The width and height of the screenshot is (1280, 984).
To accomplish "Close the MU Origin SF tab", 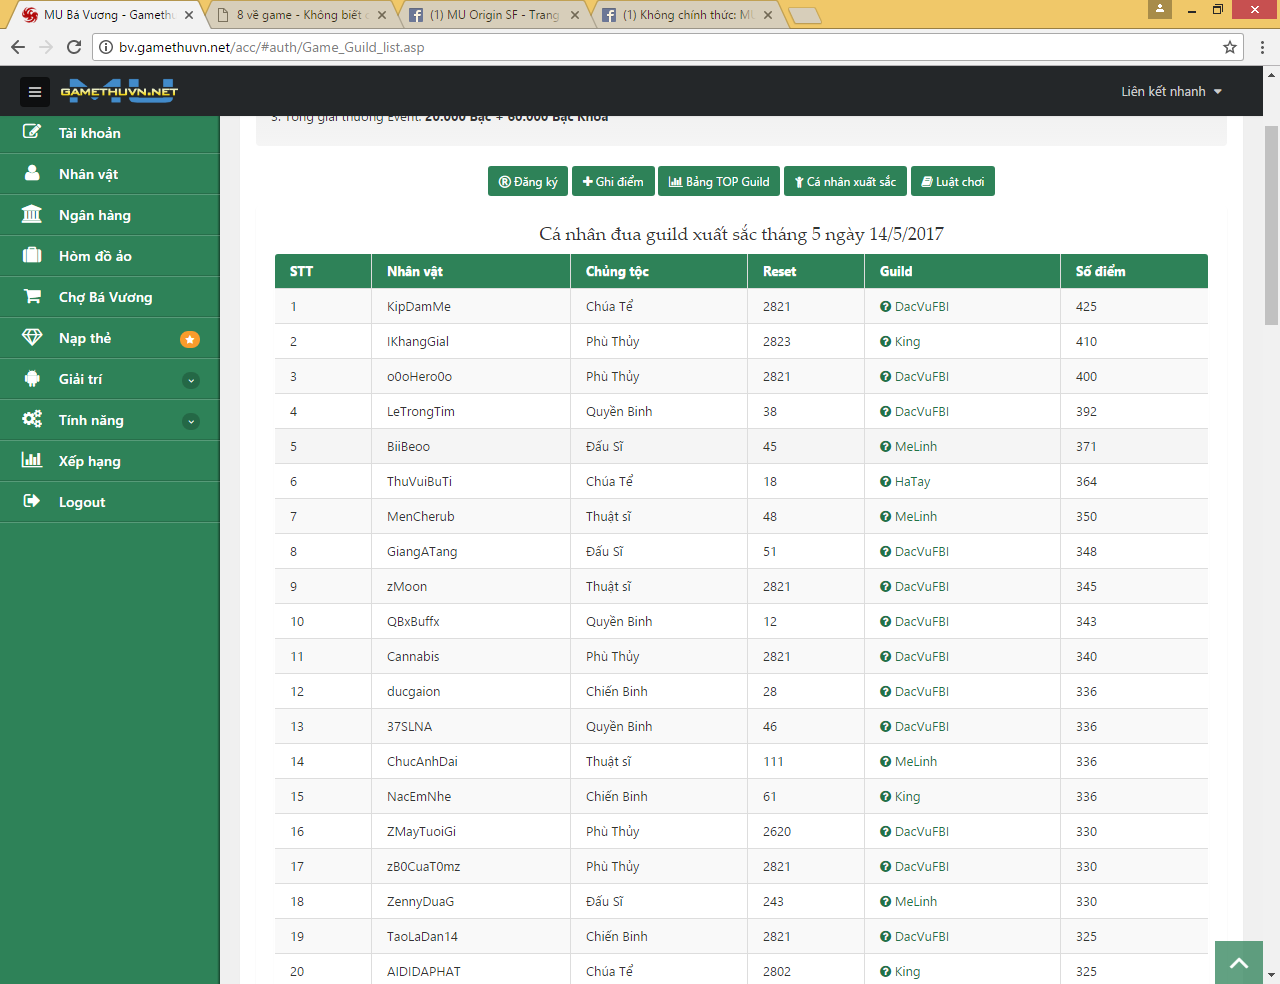I will click(574, 15).
